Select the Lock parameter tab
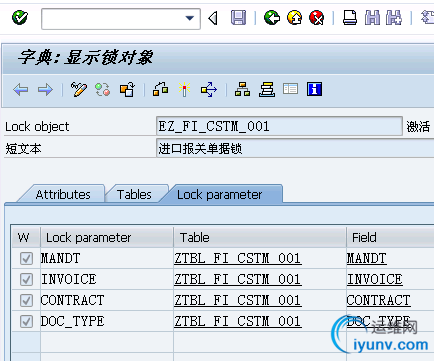This screenshot has height=361, width=434. point(220,194)
